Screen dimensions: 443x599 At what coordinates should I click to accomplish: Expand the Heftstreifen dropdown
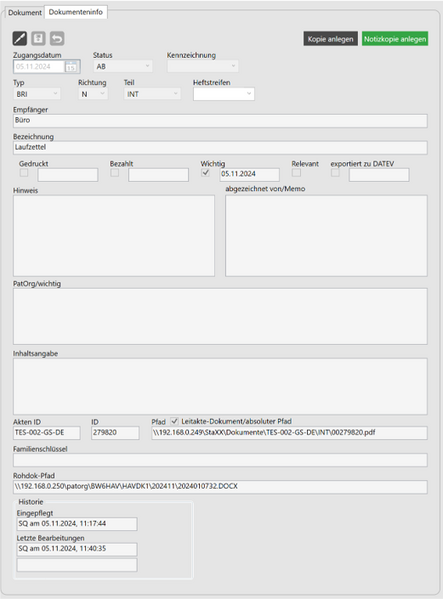[x=224, y=94]
